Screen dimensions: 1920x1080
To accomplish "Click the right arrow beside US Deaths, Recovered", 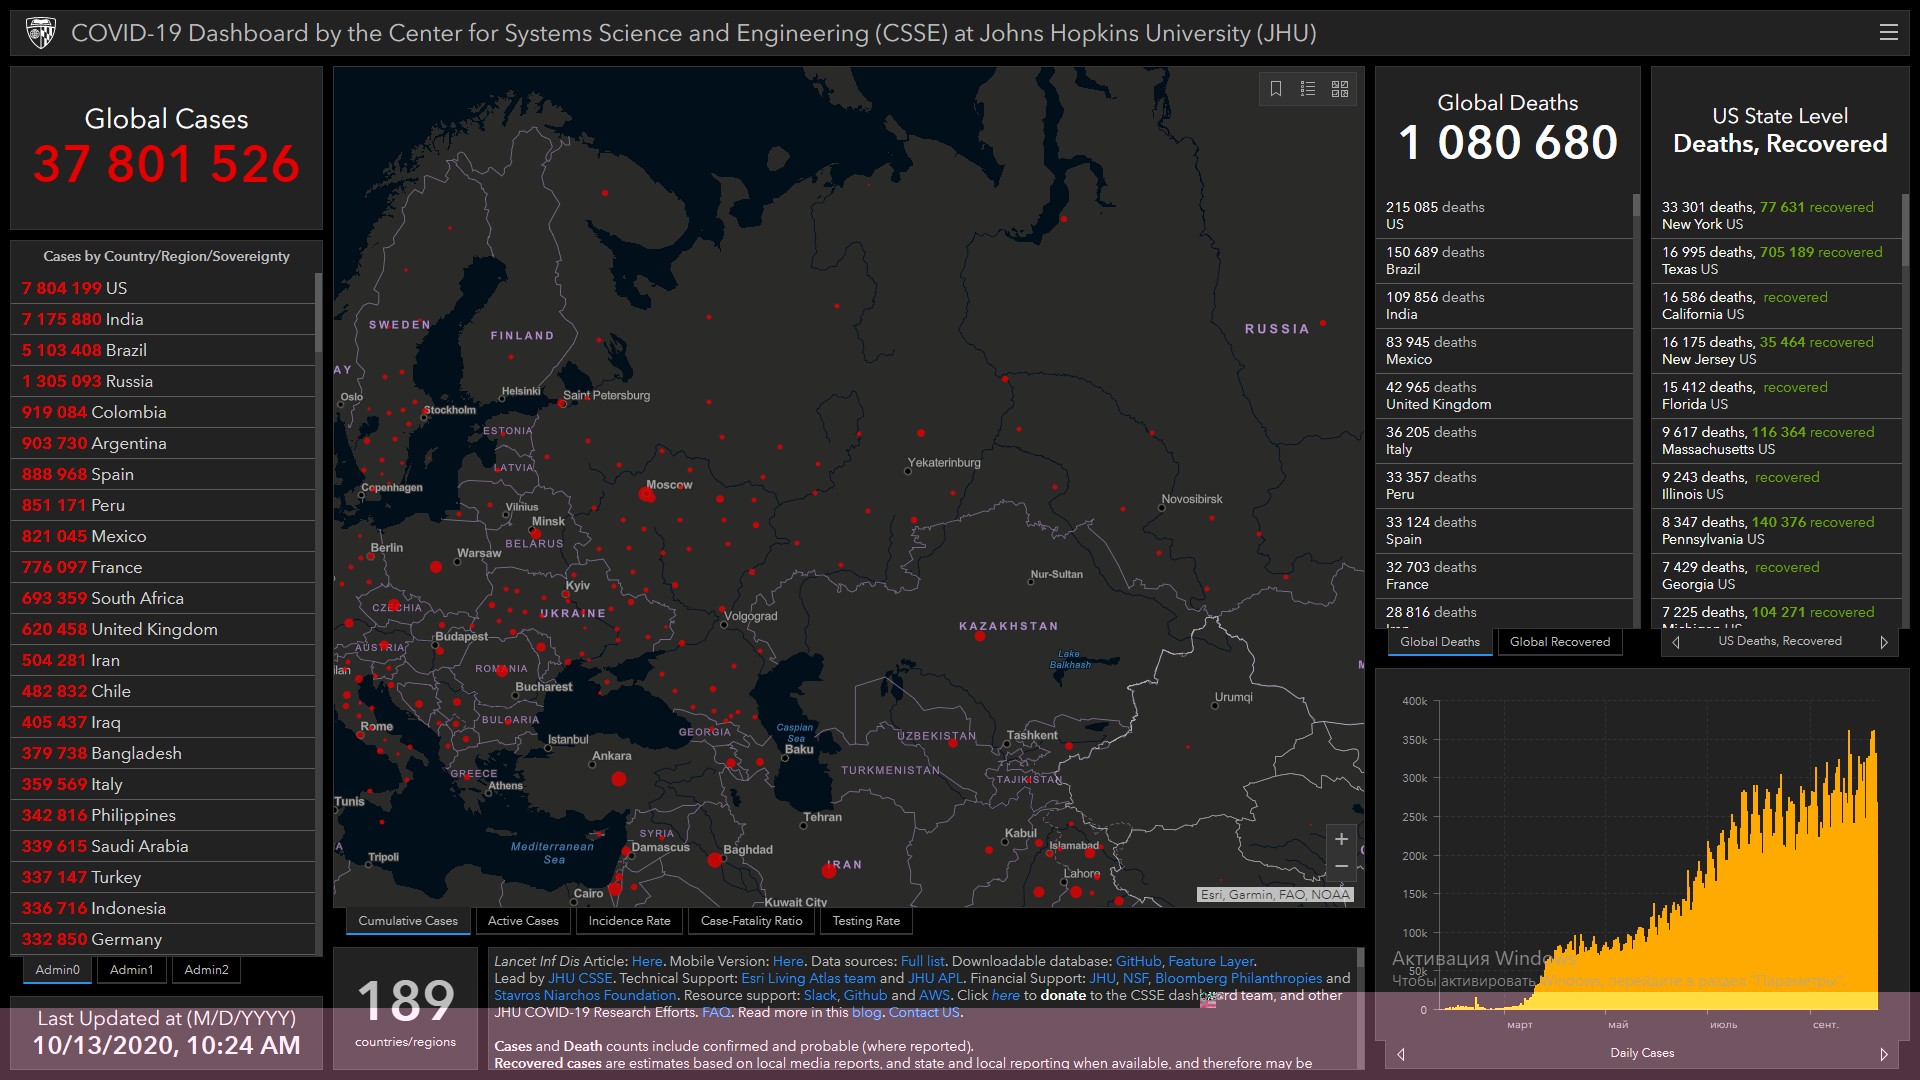I will (1884, 642).
